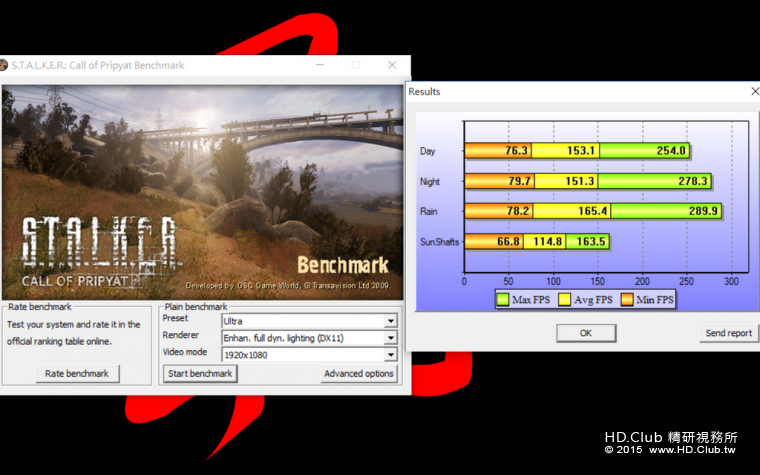Minimize the Call of Pripyat Benchmark window

[x=320, y=65]
